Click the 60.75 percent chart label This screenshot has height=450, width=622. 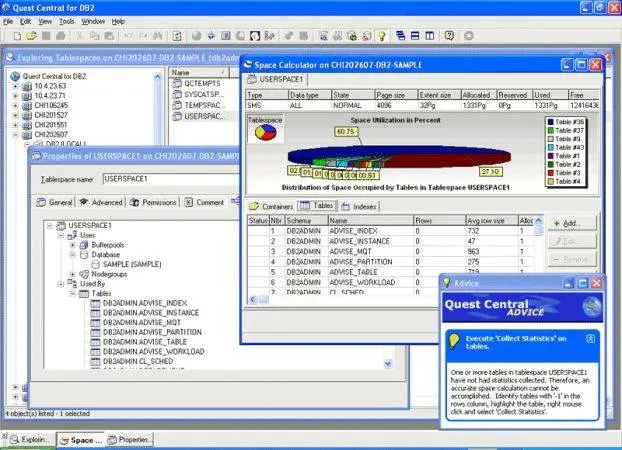tap(346, 132)
